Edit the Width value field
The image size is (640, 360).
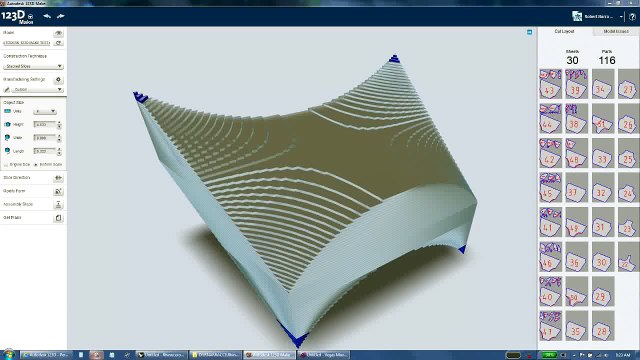click(45, 138)
